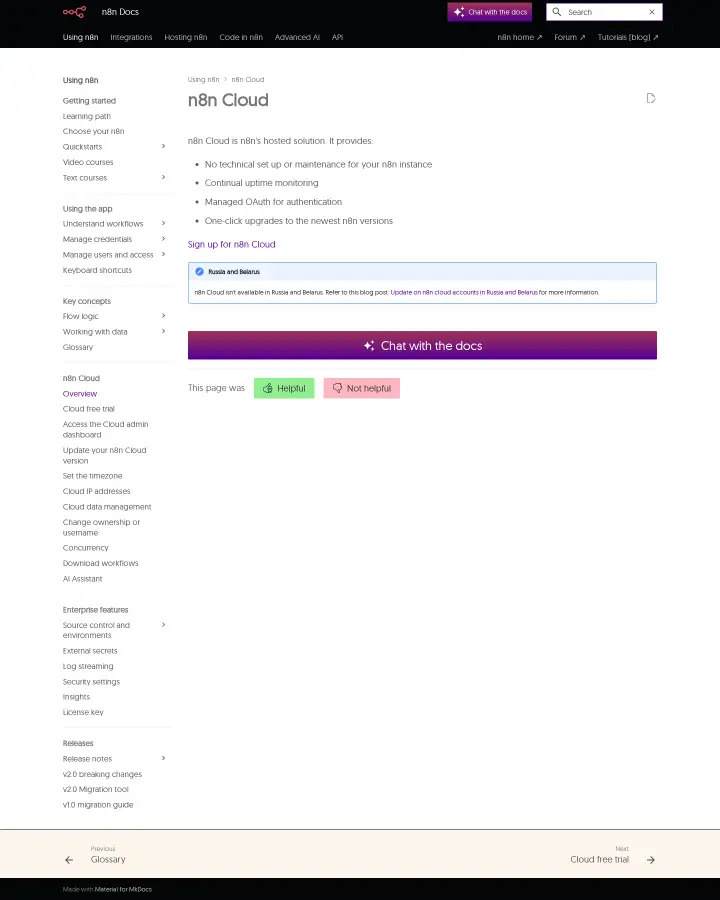Open the Integrations tab
Screen dimensions: 720x900
coord(131,37)
